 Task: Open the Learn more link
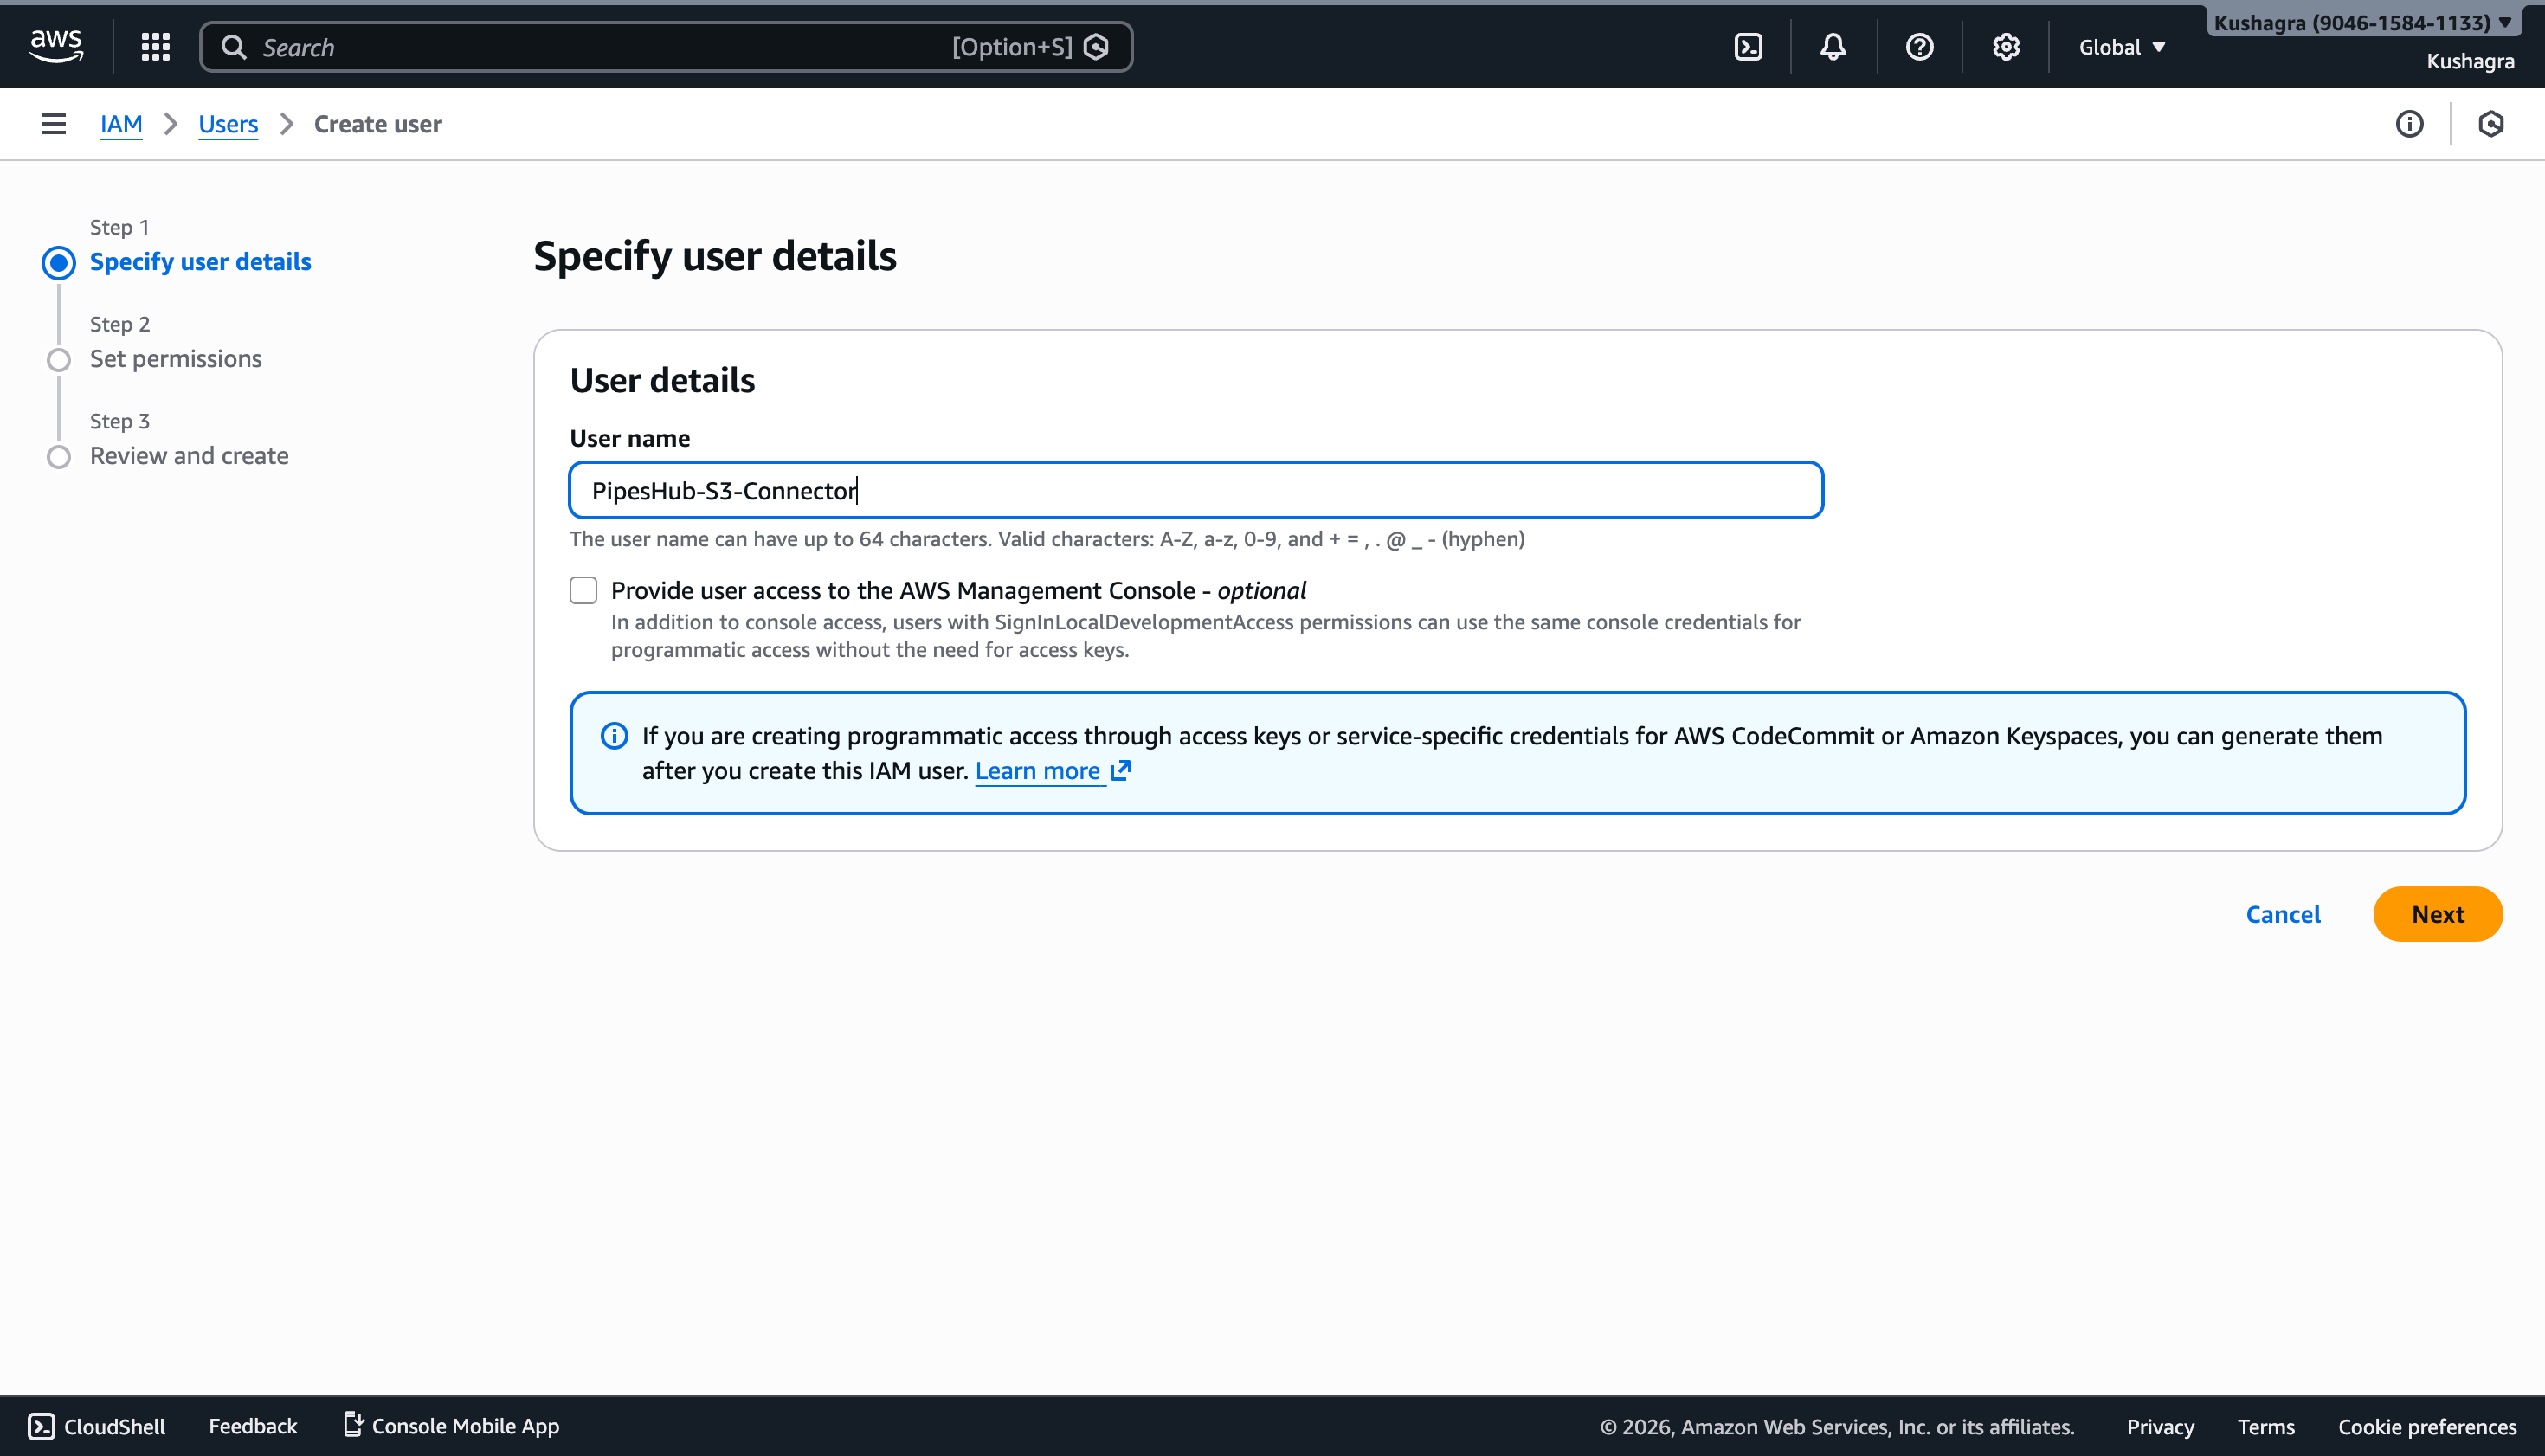tap(1037, 770)
